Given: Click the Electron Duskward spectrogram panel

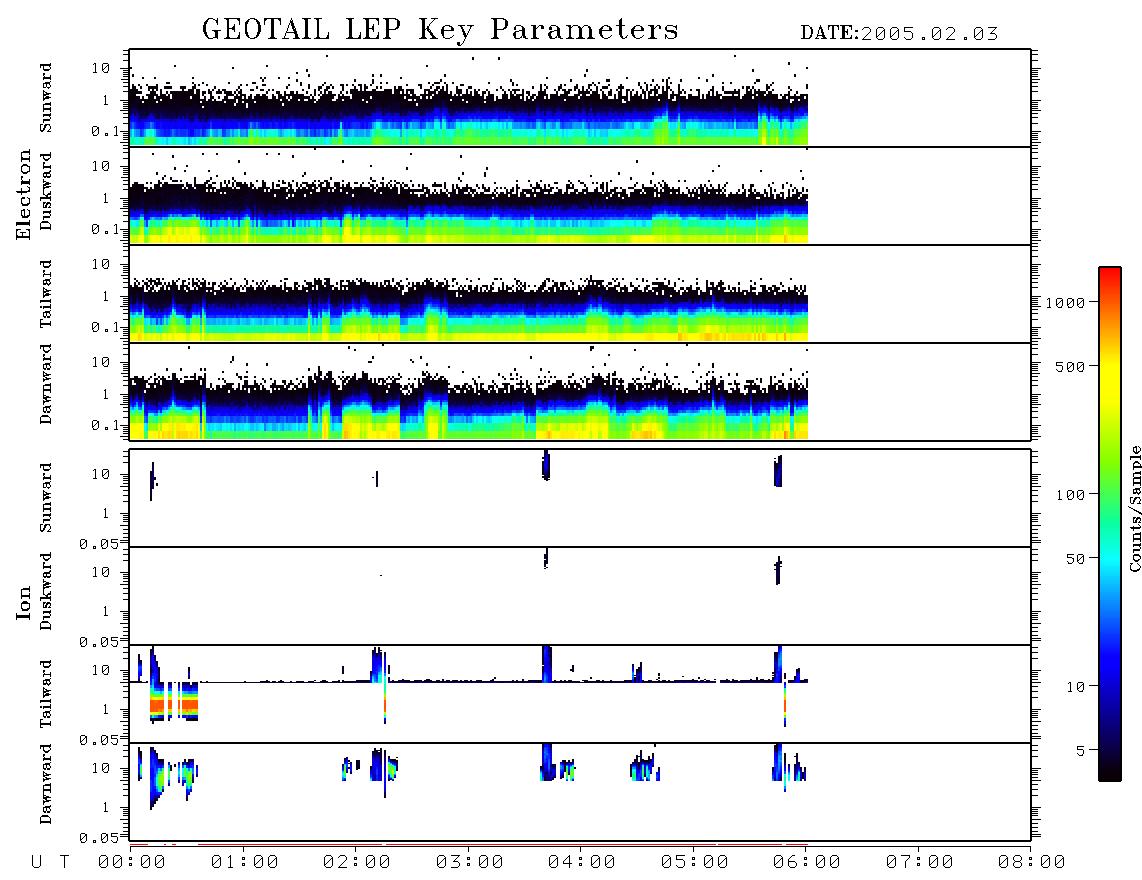Looking at the screenshot, I should pos(580,195).
